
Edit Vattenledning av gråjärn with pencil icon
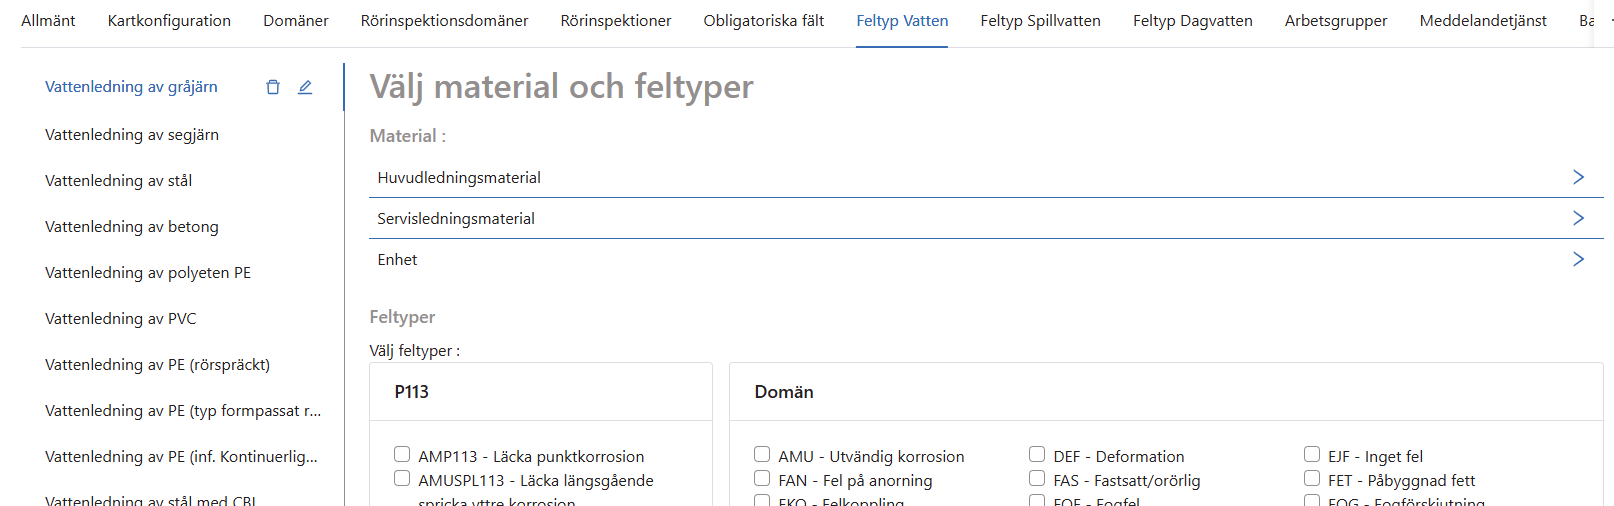(x=305, y=87)
